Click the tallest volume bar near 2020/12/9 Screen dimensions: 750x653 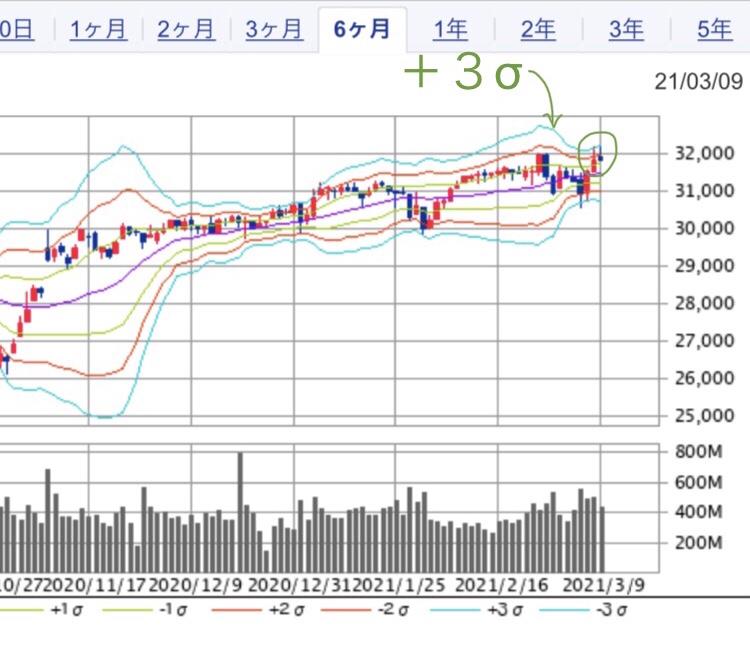tap(240, 510)
